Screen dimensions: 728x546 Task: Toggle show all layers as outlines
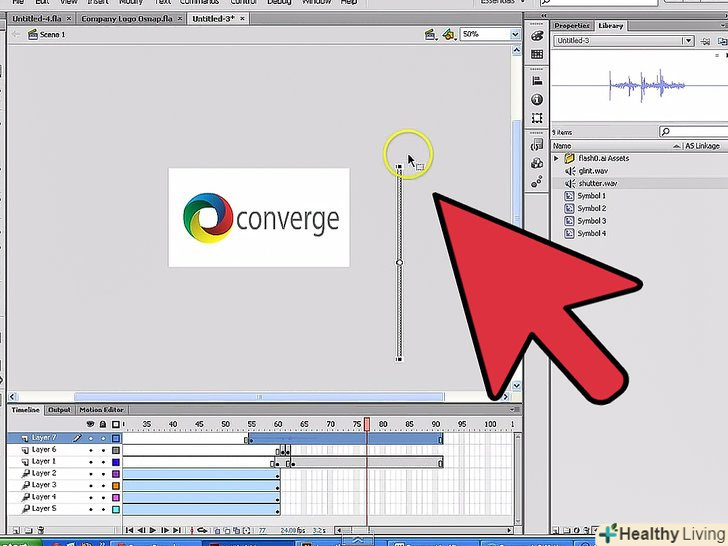[x=116, y=424]
